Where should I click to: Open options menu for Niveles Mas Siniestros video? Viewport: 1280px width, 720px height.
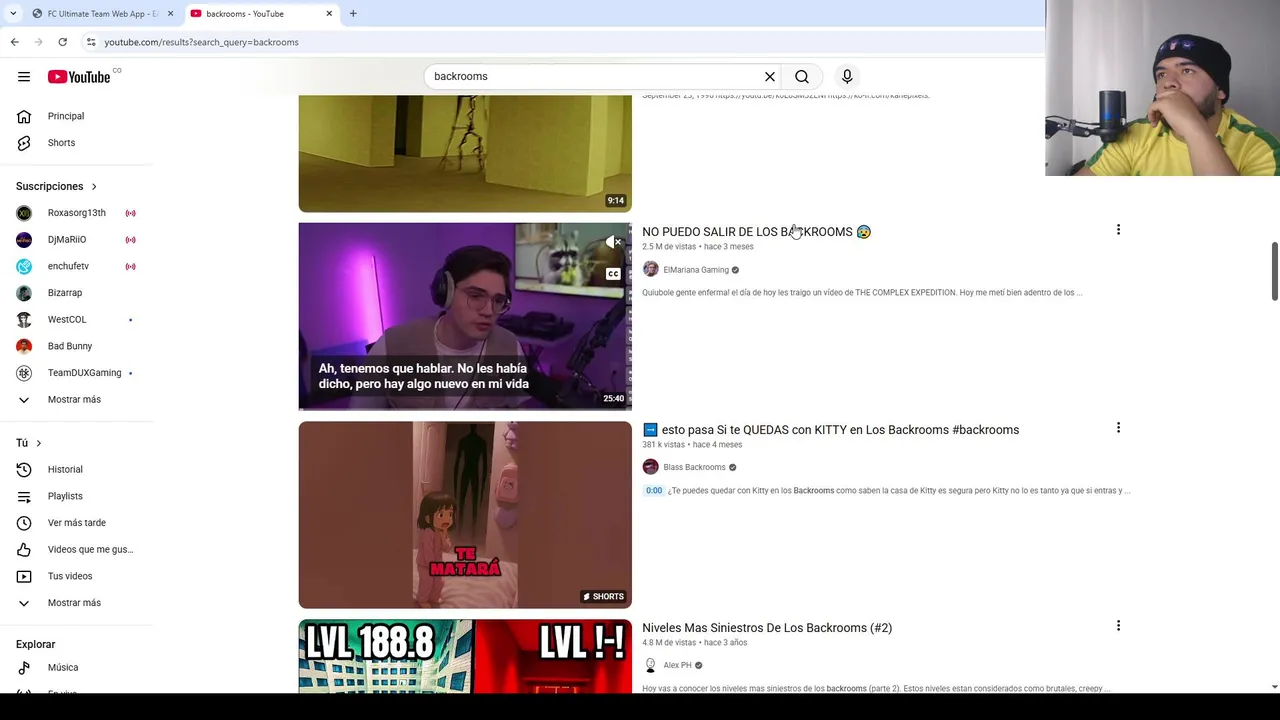coord(1118,626)
